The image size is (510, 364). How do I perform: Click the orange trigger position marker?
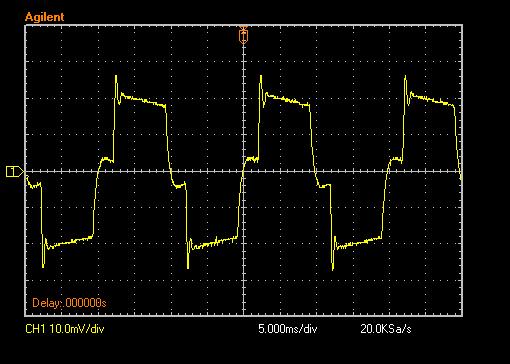click(244, 35)
